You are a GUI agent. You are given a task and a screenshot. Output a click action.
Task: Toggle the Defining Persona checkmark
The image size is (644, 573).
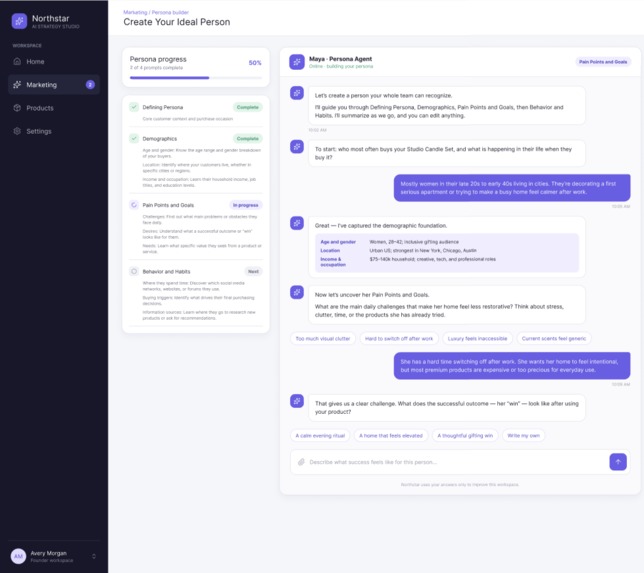point(134,107)
